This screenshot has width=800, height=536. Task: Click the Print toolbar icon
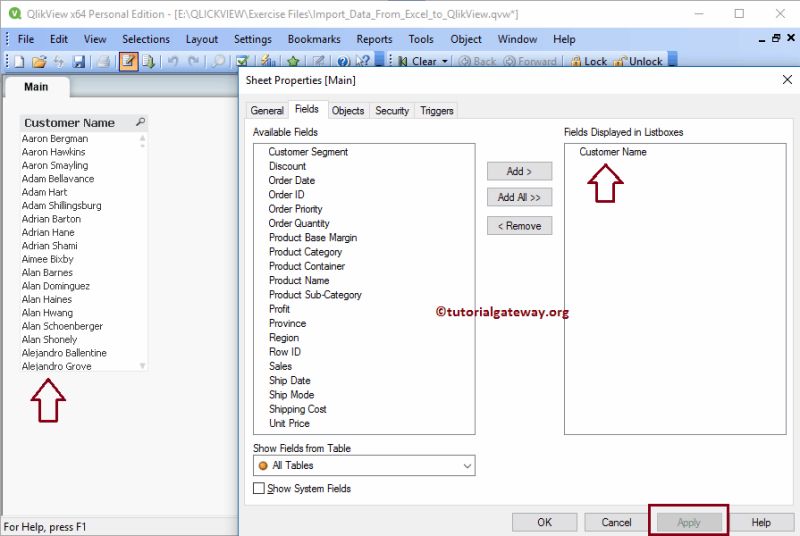coord(104,62)
